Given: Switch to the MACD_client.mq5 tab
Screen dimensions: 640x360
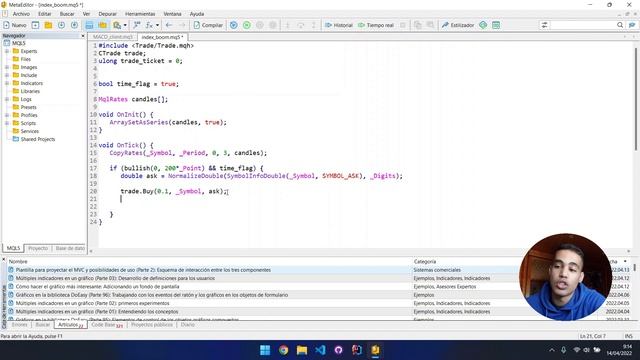Looking at the screenshot, I should coord(113,37).
